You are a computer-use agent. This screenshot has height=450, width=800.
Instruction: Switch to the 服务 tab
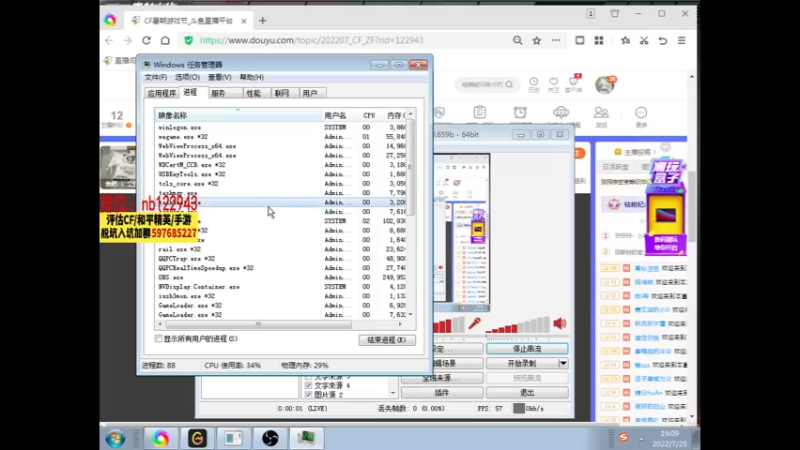pyautogui.click(x=226, y=93)
